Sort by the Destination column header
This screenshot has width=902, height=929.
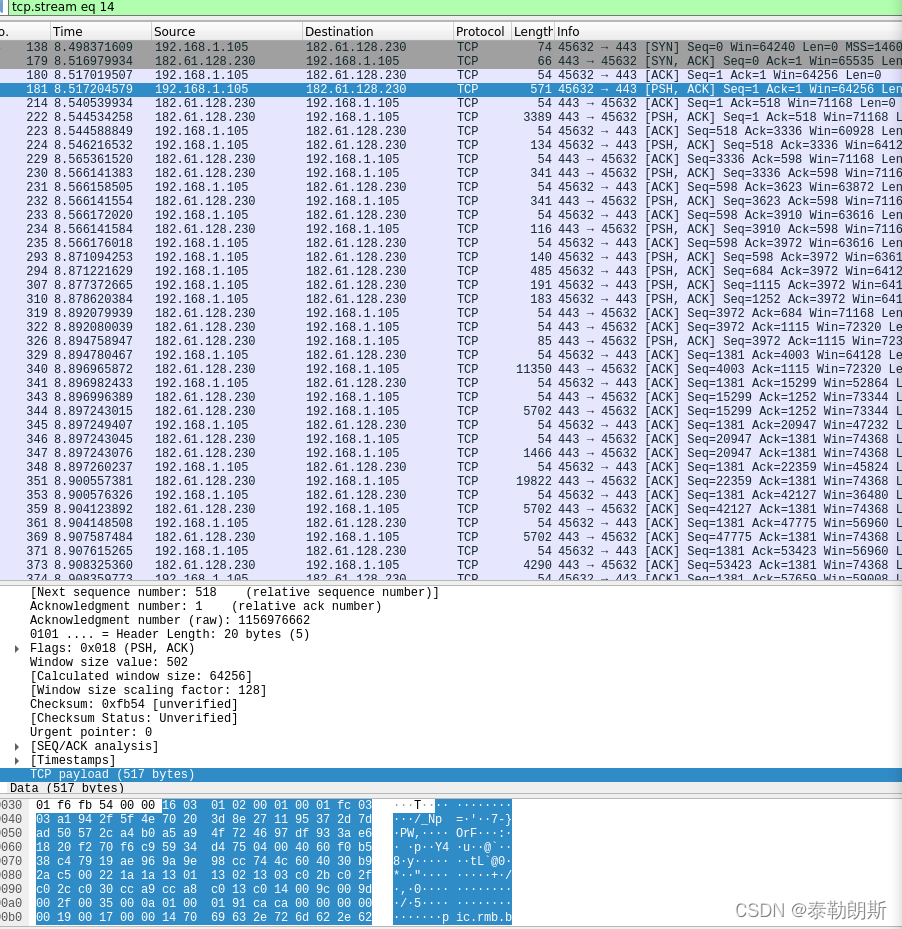point(378,31)
